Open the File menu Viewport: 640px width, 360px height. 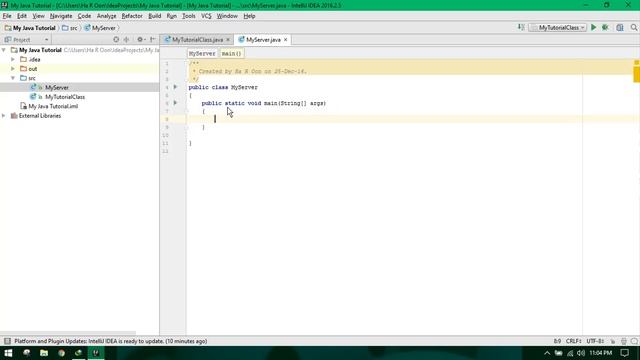pyautogui.click(x=7, y=16)
